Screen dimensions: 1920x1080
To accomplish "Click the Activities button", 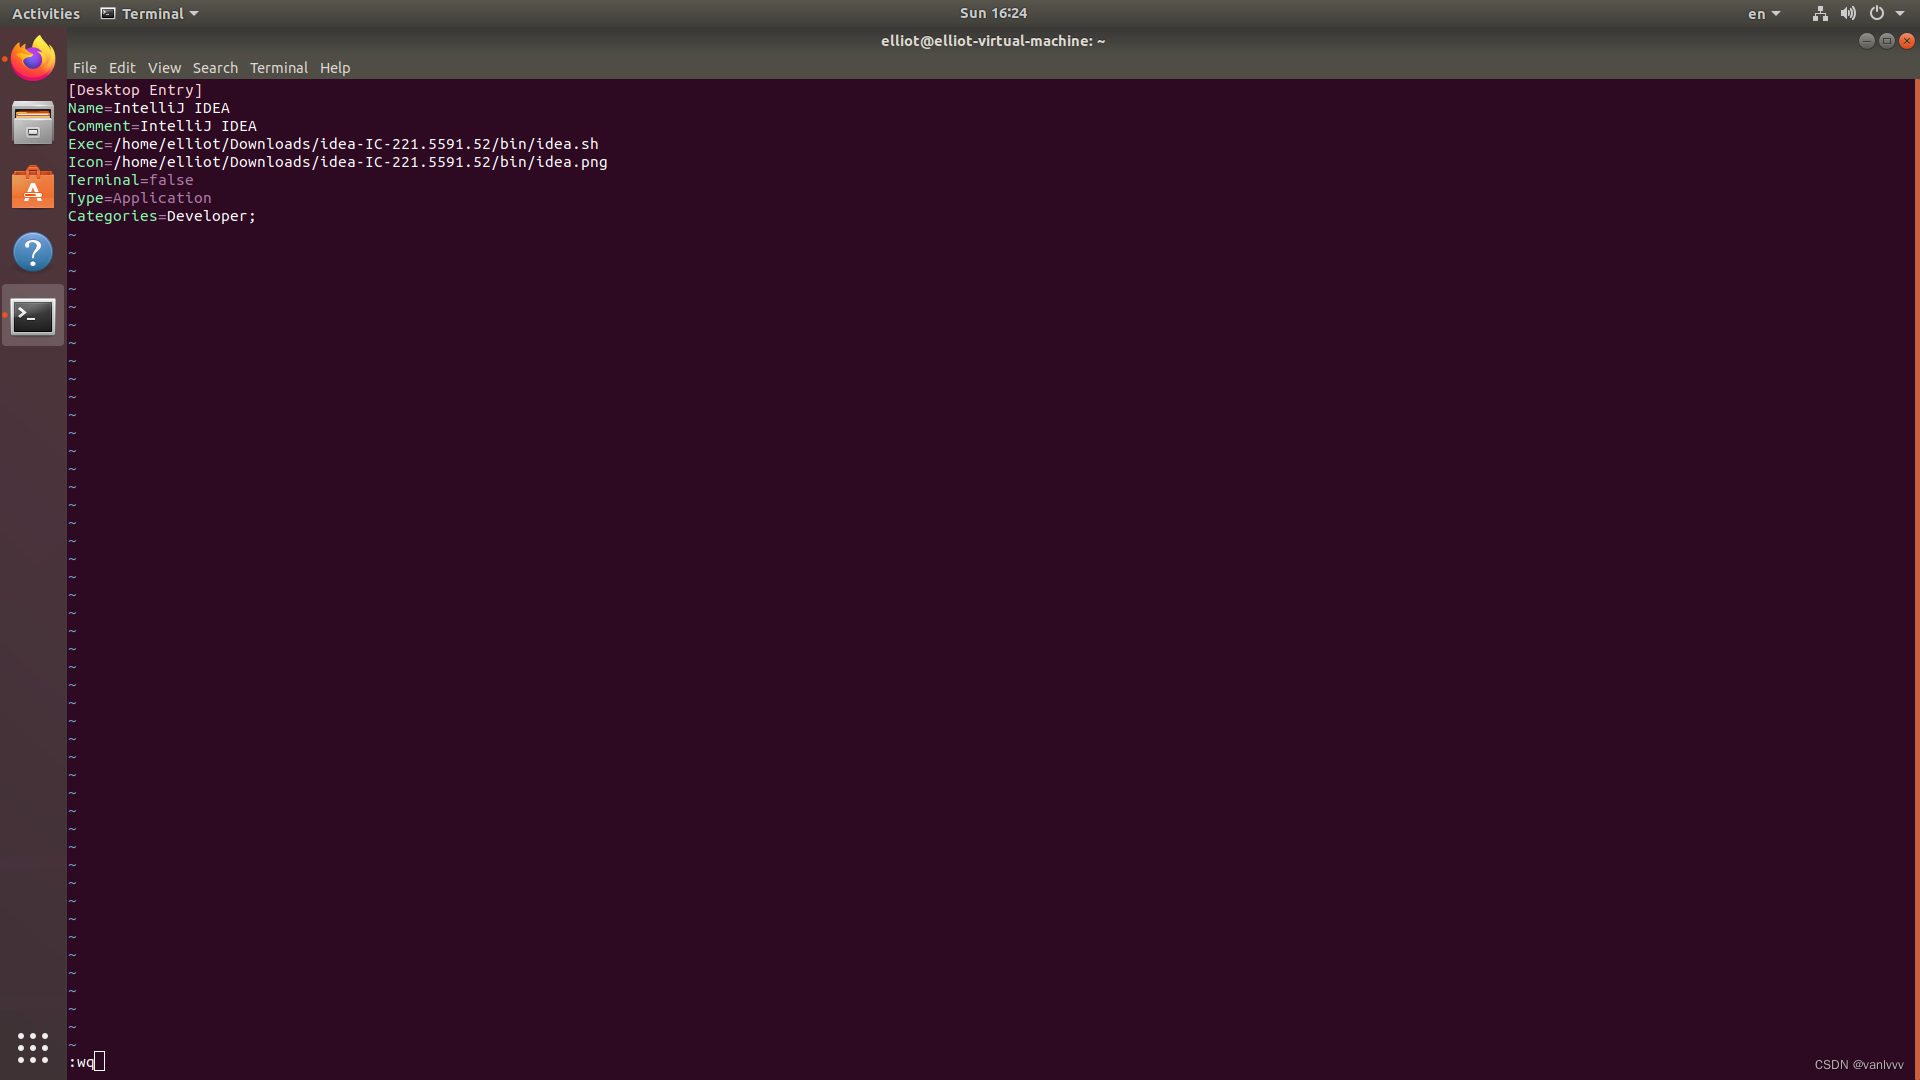I will click(46, 14).
